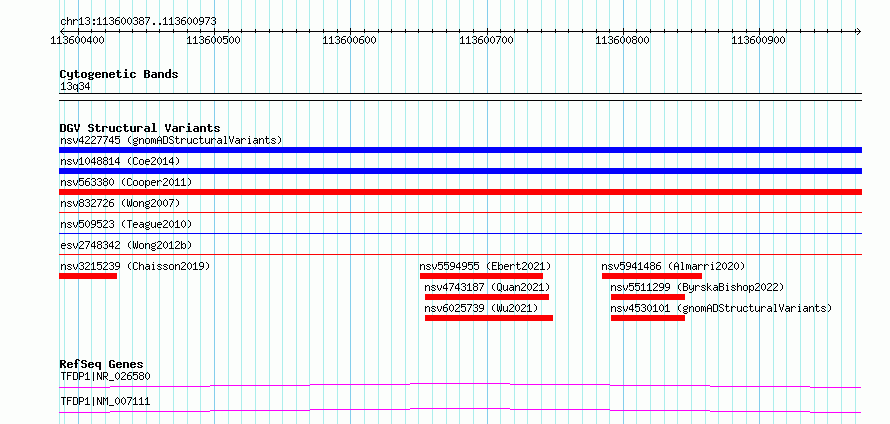890x424 pixels.
Task: Select the short red nsv3215239 bar
Action: [88, 276]
